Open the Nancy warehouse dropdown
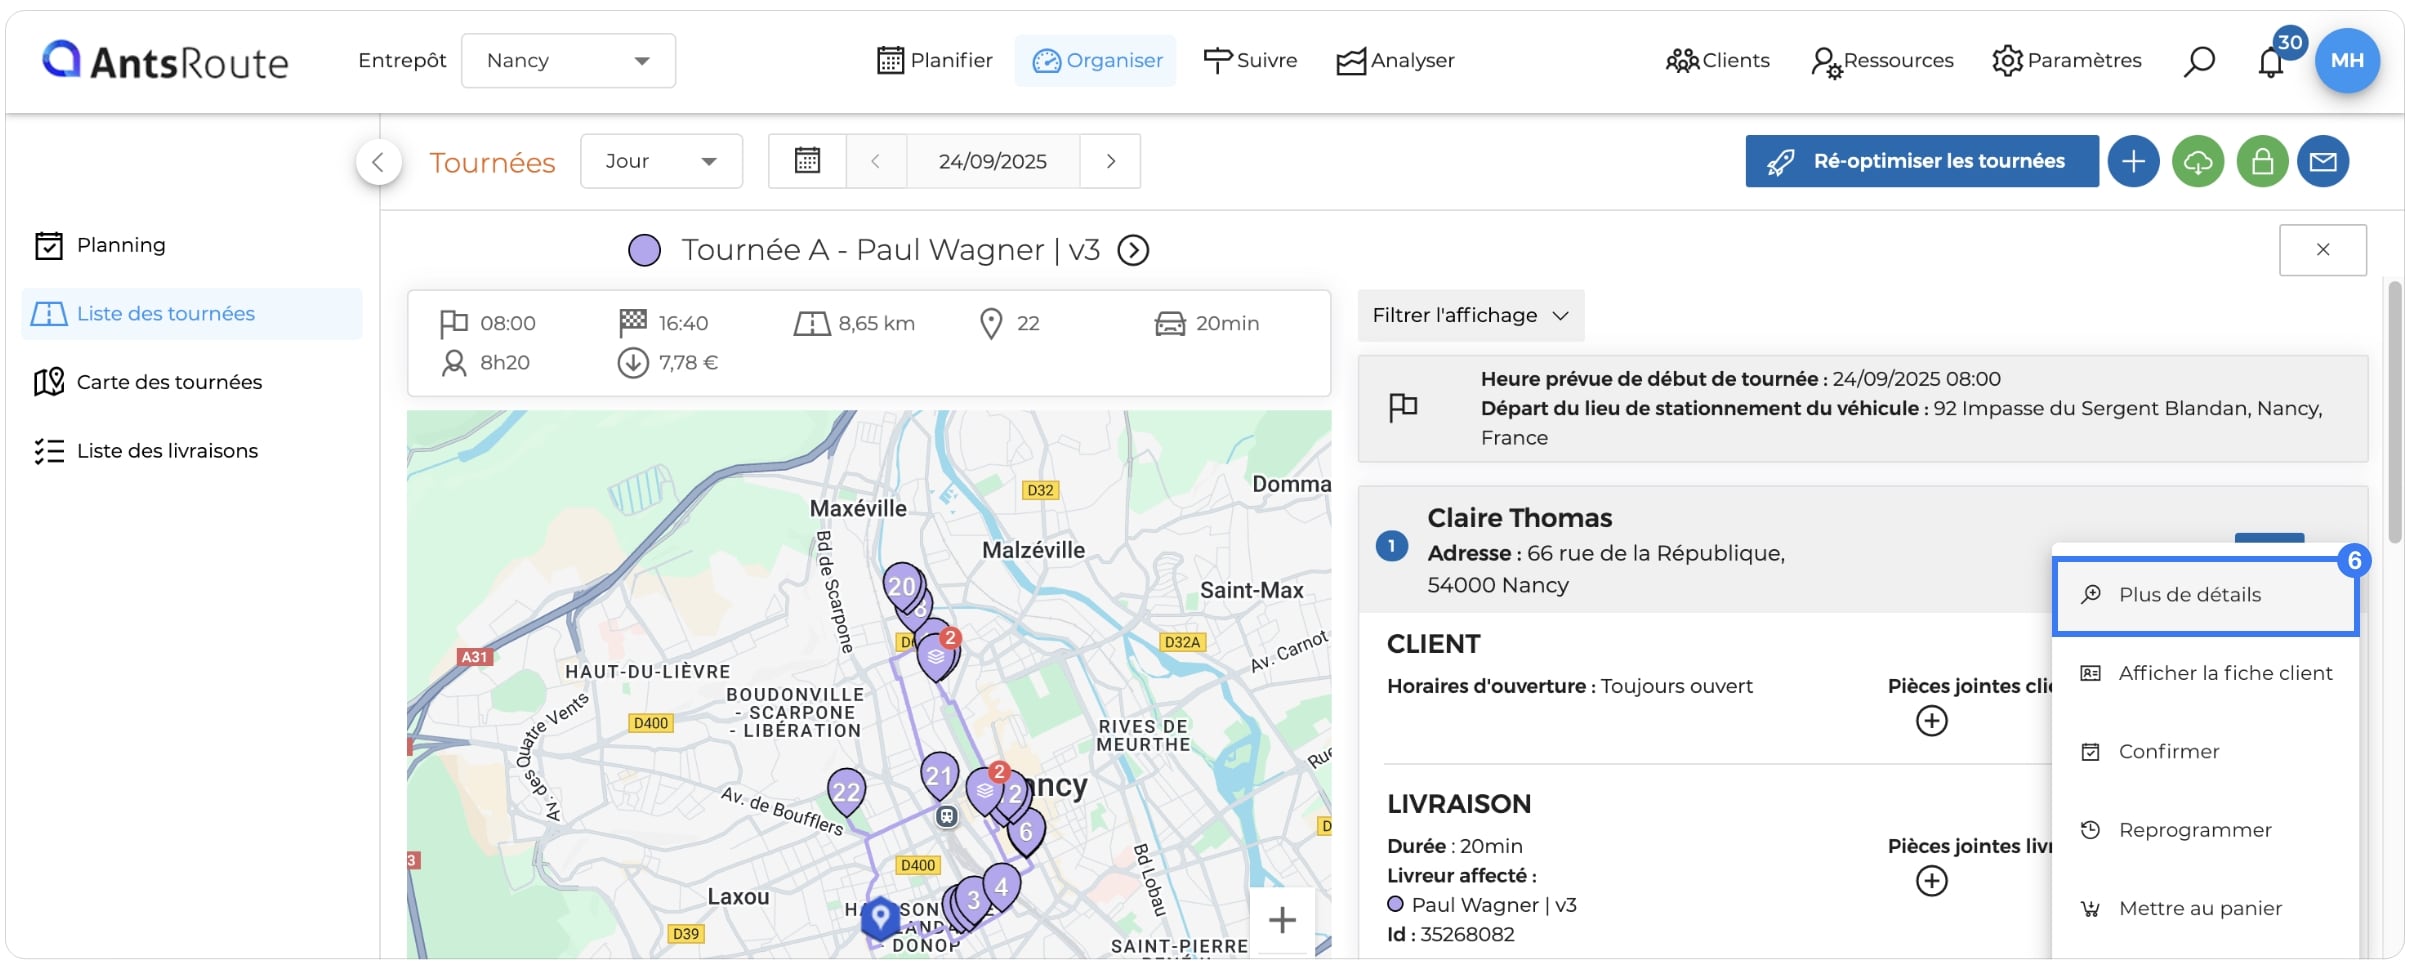Image resolution: width=2410 pixels, height=973 pixels. pos(568,61)
